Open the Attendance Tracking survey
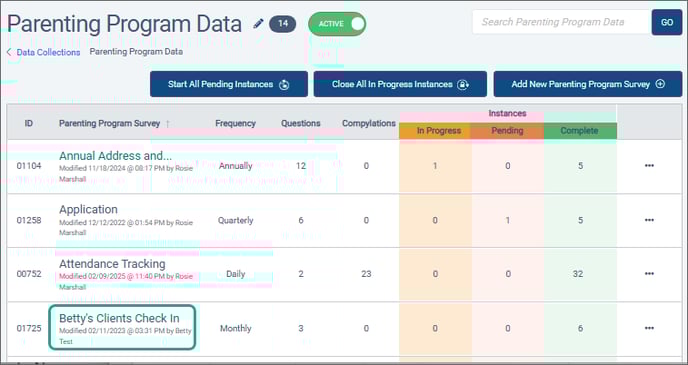 [112, 264]
